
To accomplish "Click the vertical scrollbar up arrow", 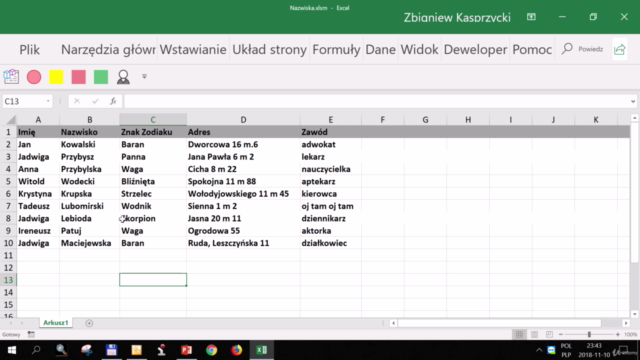I will point(634,118).
